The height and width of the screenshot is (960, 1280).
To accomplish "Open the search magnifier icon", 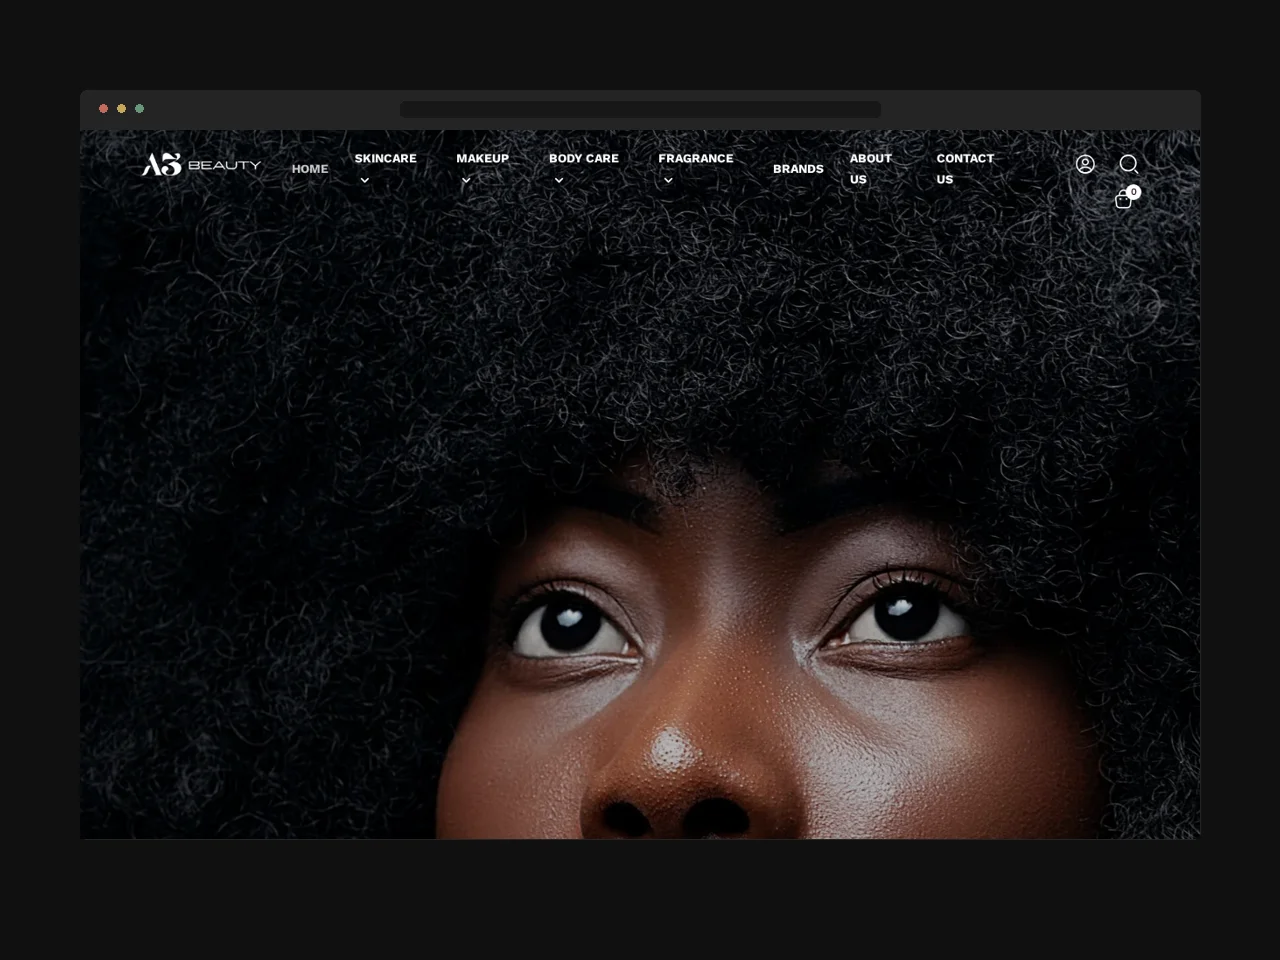I will (1129, 164).
